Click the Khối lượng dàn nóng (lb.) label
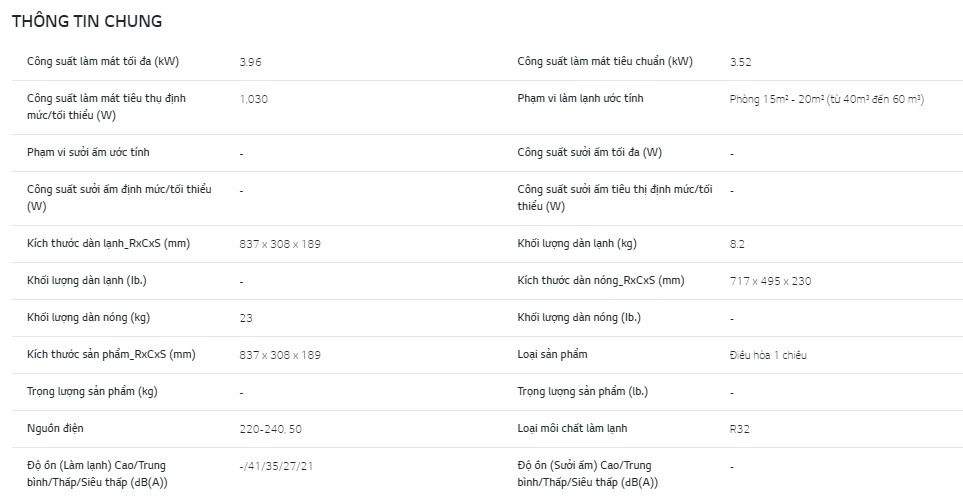Image resolution: width=963 pixels, height=498 pixels. click(x=579, y=318)
